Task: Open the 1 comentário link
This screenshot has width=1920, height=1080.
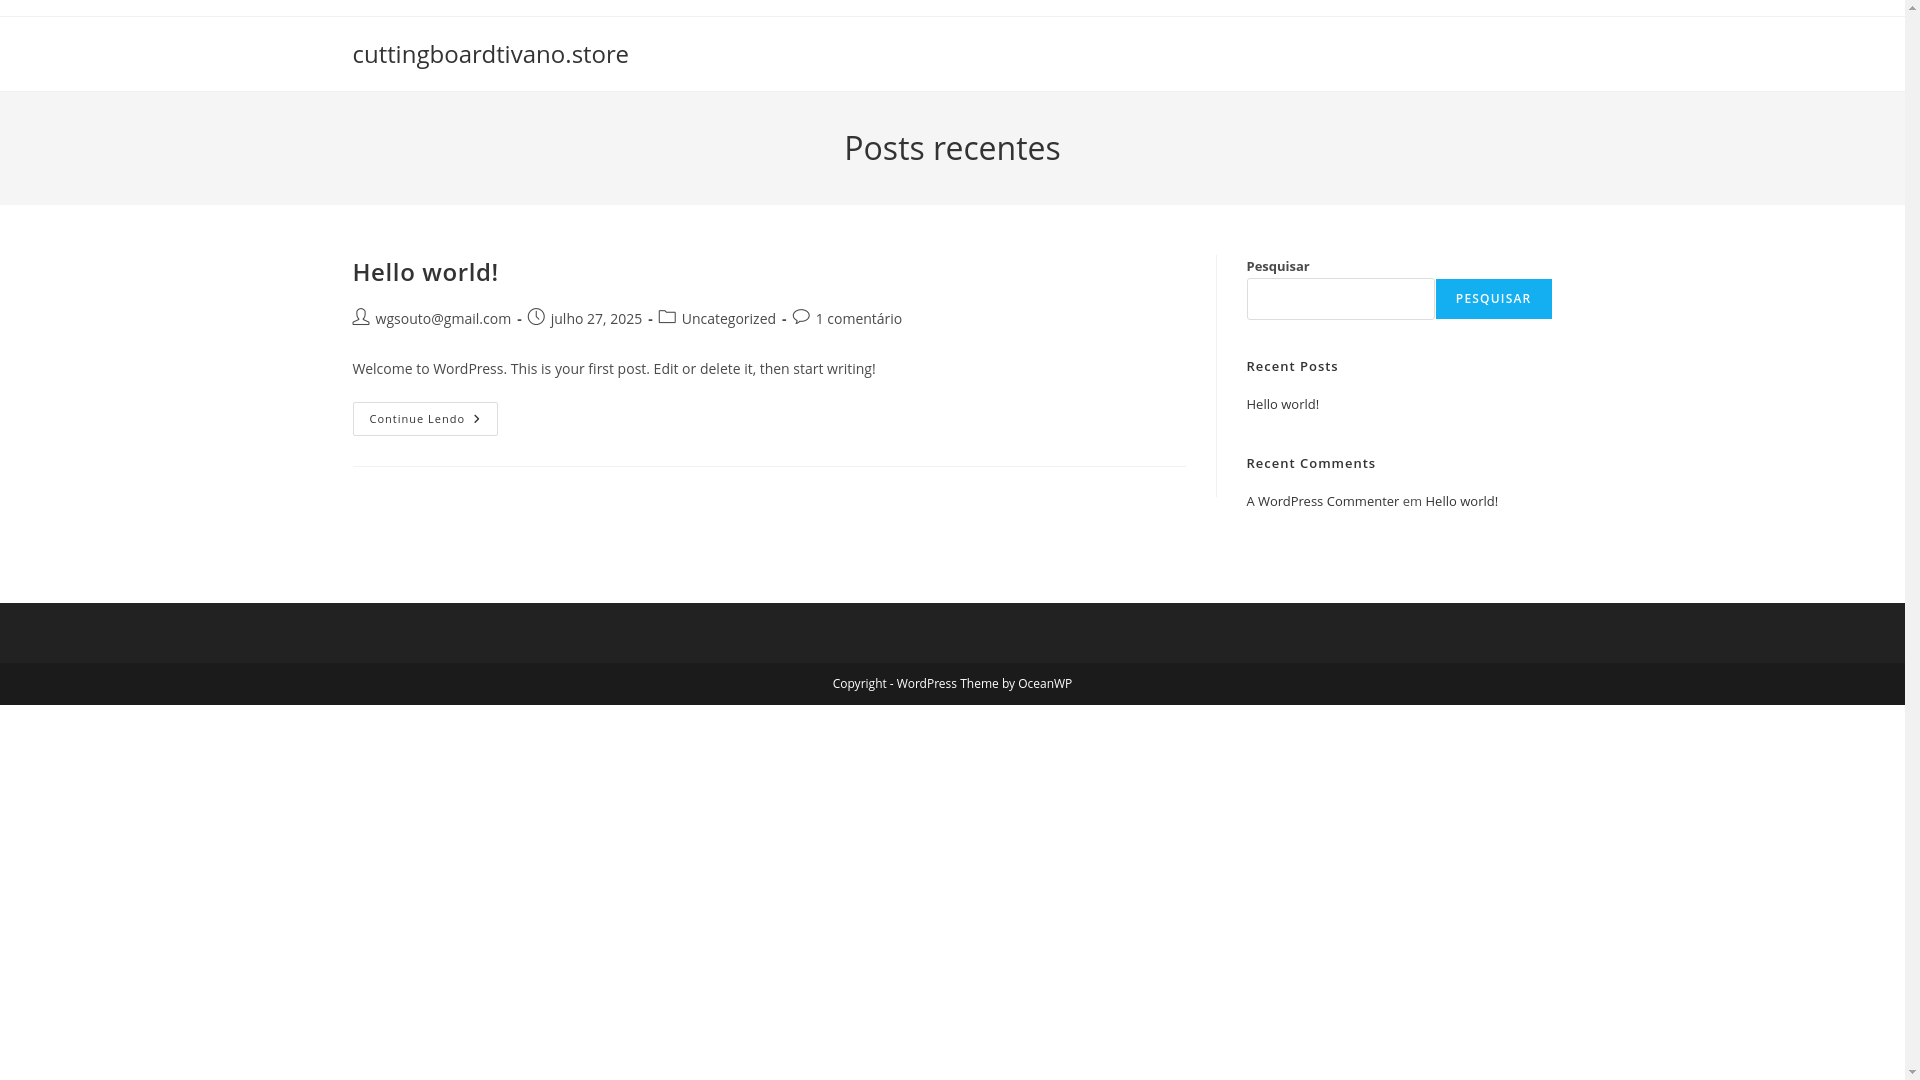Action: click(859, 319)
